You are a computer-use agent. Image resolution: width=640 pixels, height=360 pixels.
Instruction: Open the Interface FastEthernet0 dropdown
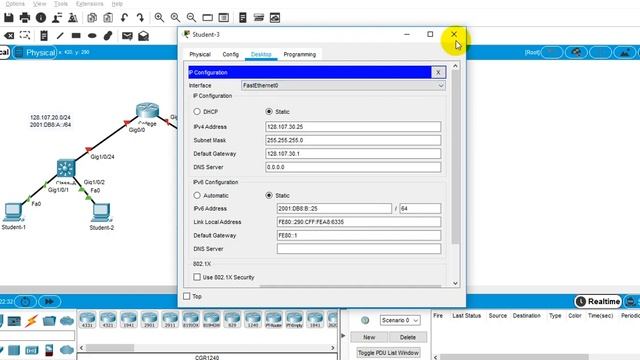click(343, 85)
